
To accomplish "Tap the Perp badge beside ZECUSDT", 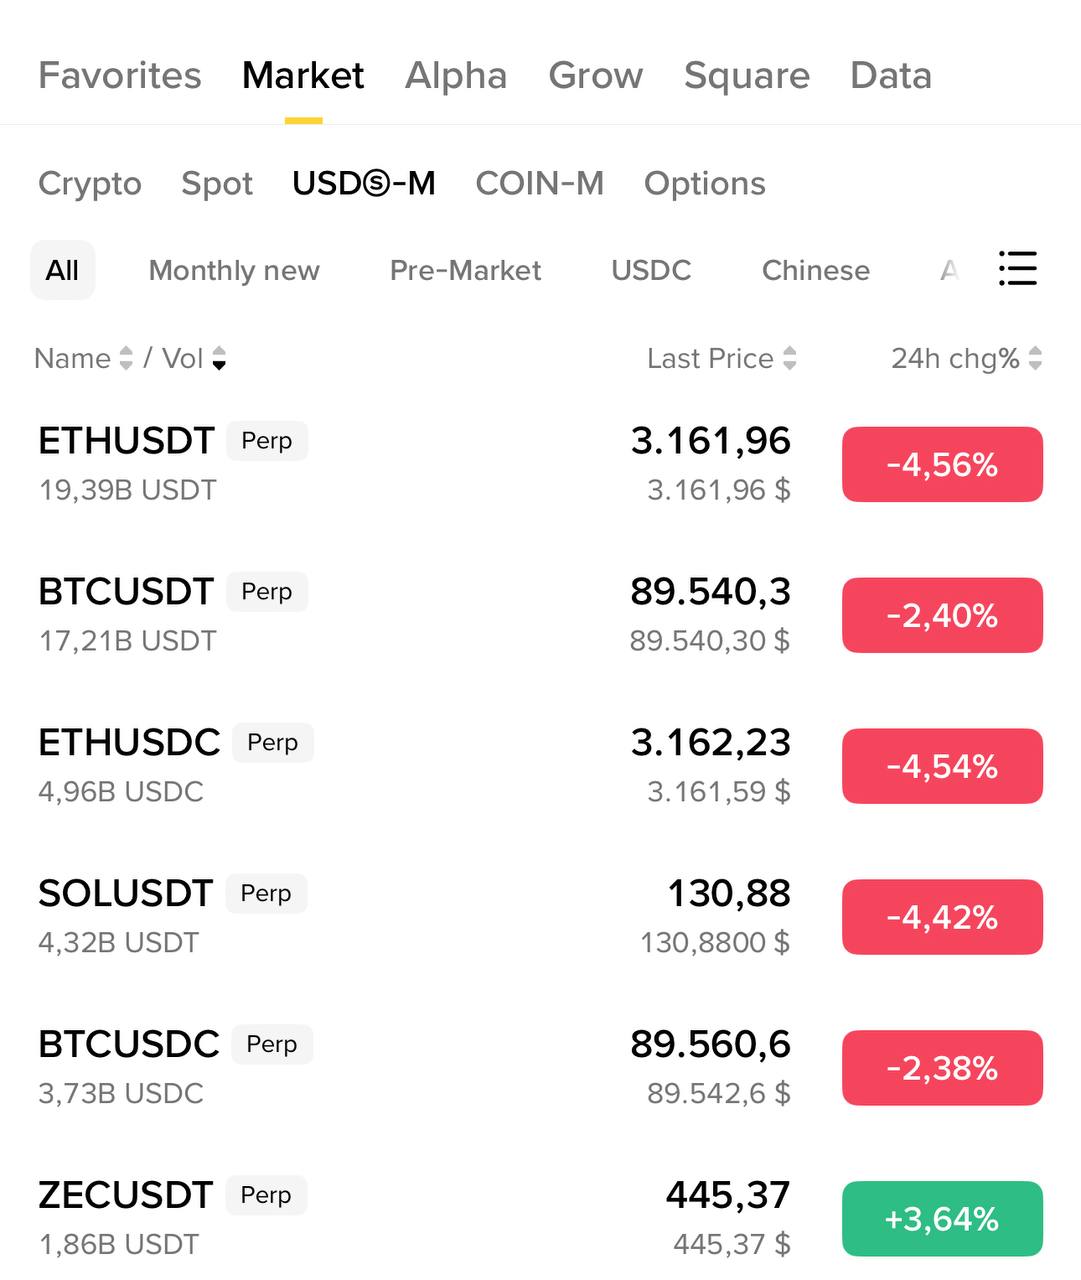I will tap(266, 1195).
